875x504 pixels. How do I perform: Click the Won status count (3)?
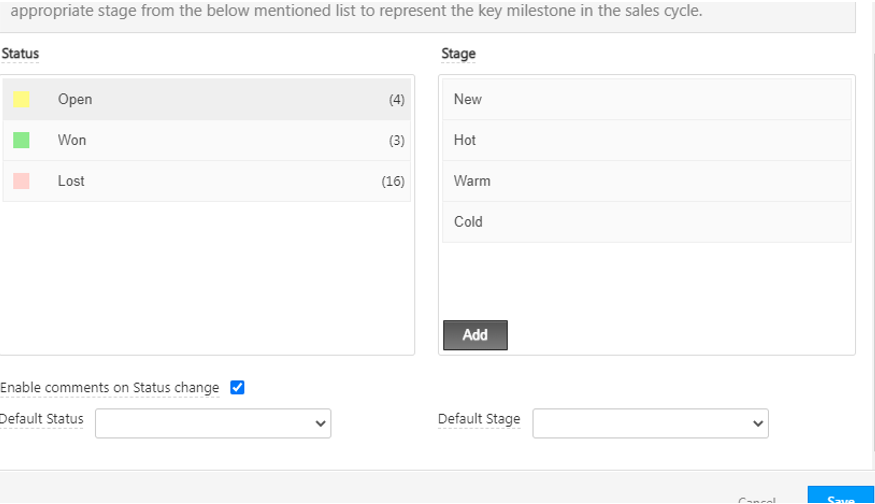pyautogui.click(x=397, y=141)
